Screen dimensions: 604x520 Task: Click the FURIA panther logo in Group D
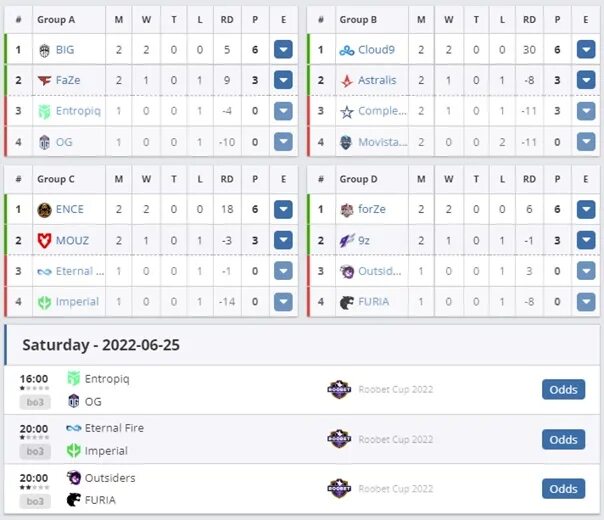[x=347, y=302]
